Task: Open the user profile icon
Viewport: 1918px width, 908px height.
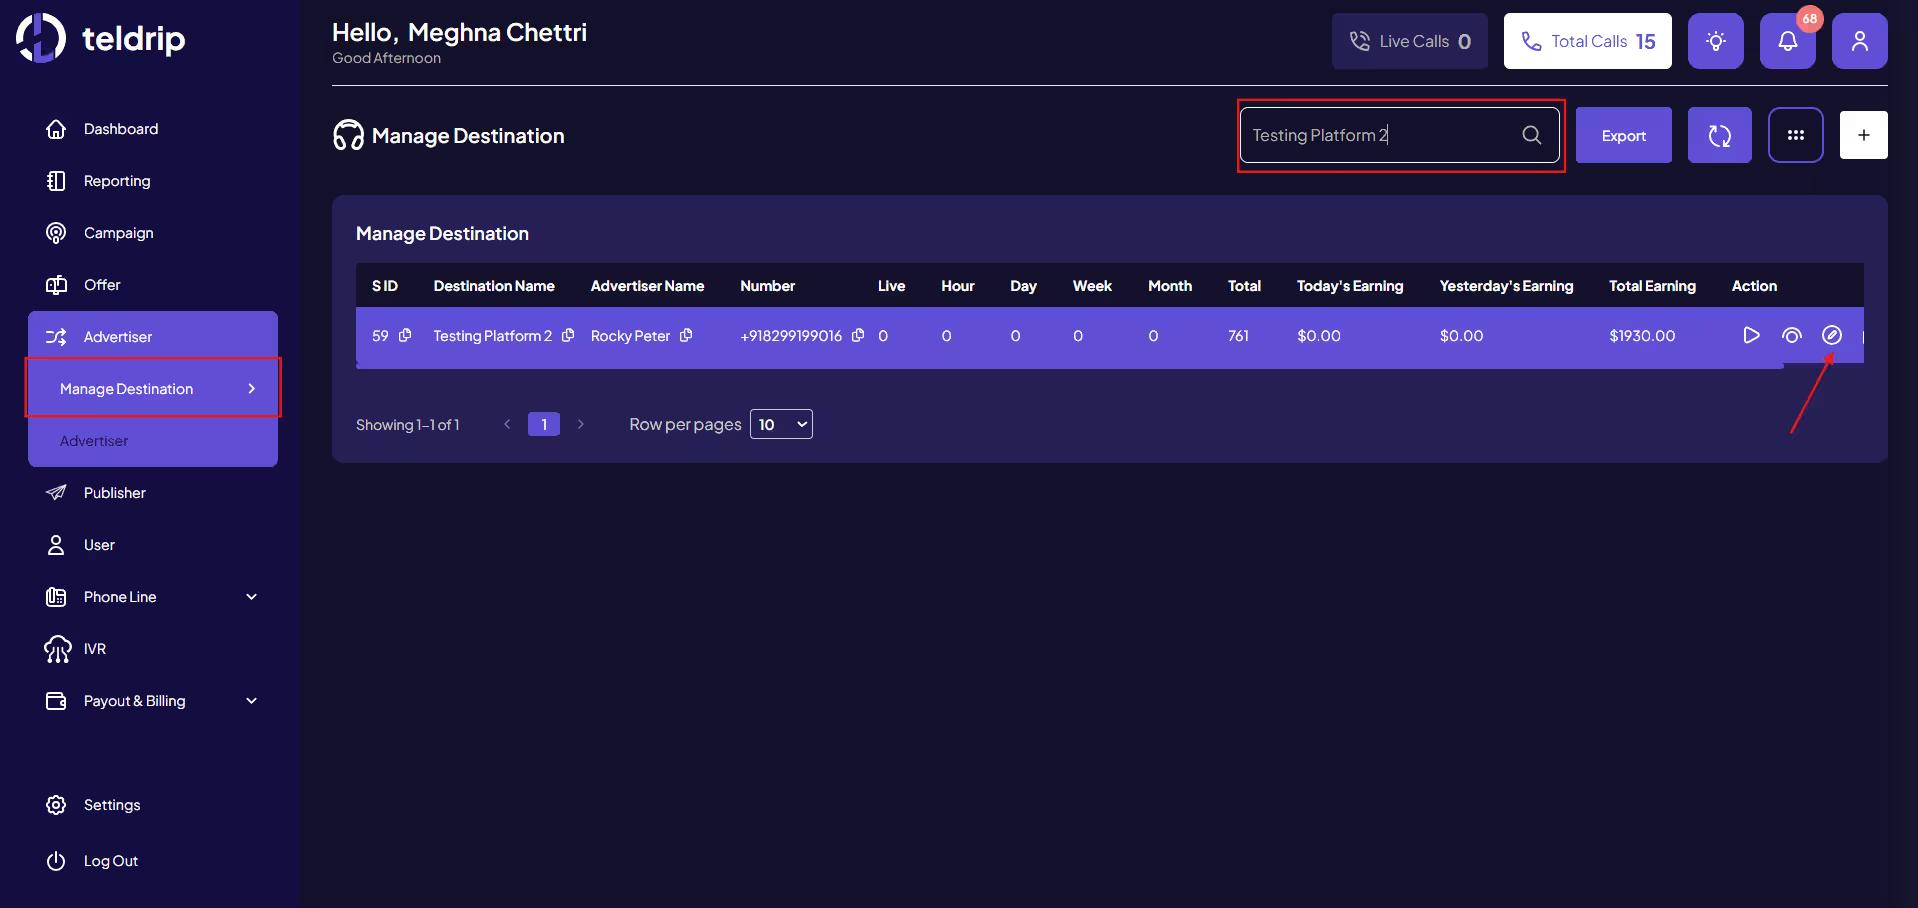Action: (1859, 41)
